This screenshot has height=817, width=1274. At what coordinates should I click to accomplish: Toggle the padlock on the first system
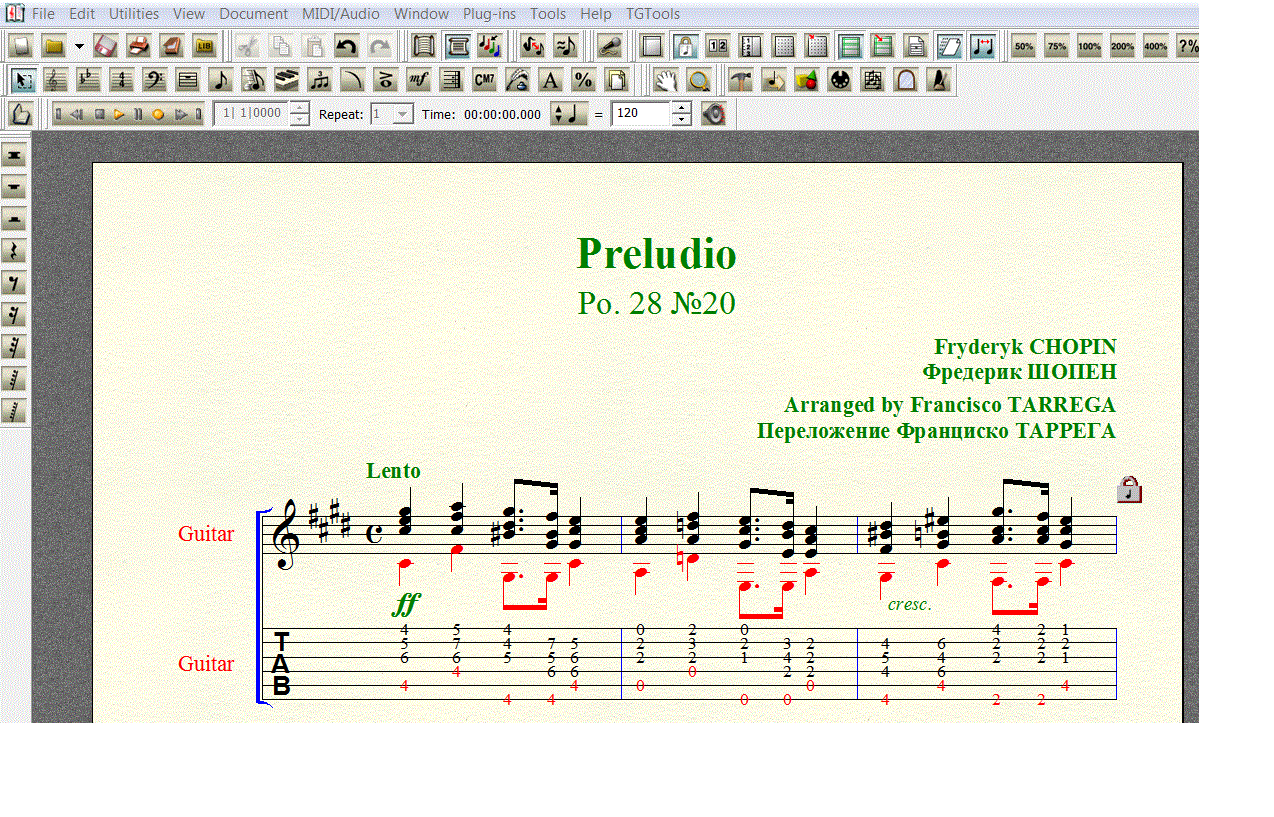1129,489
